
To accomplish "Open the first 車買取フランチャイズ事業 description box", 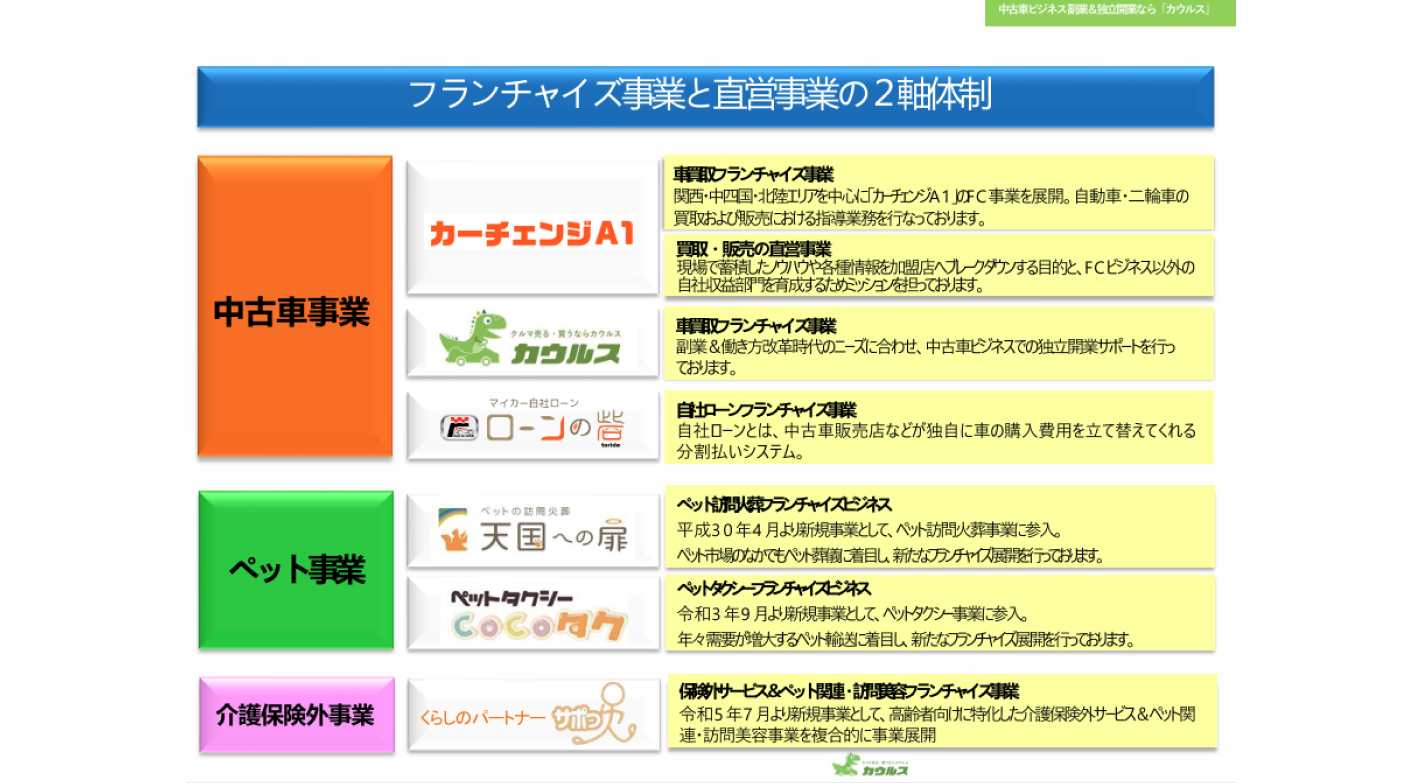I will coord(938,193).
